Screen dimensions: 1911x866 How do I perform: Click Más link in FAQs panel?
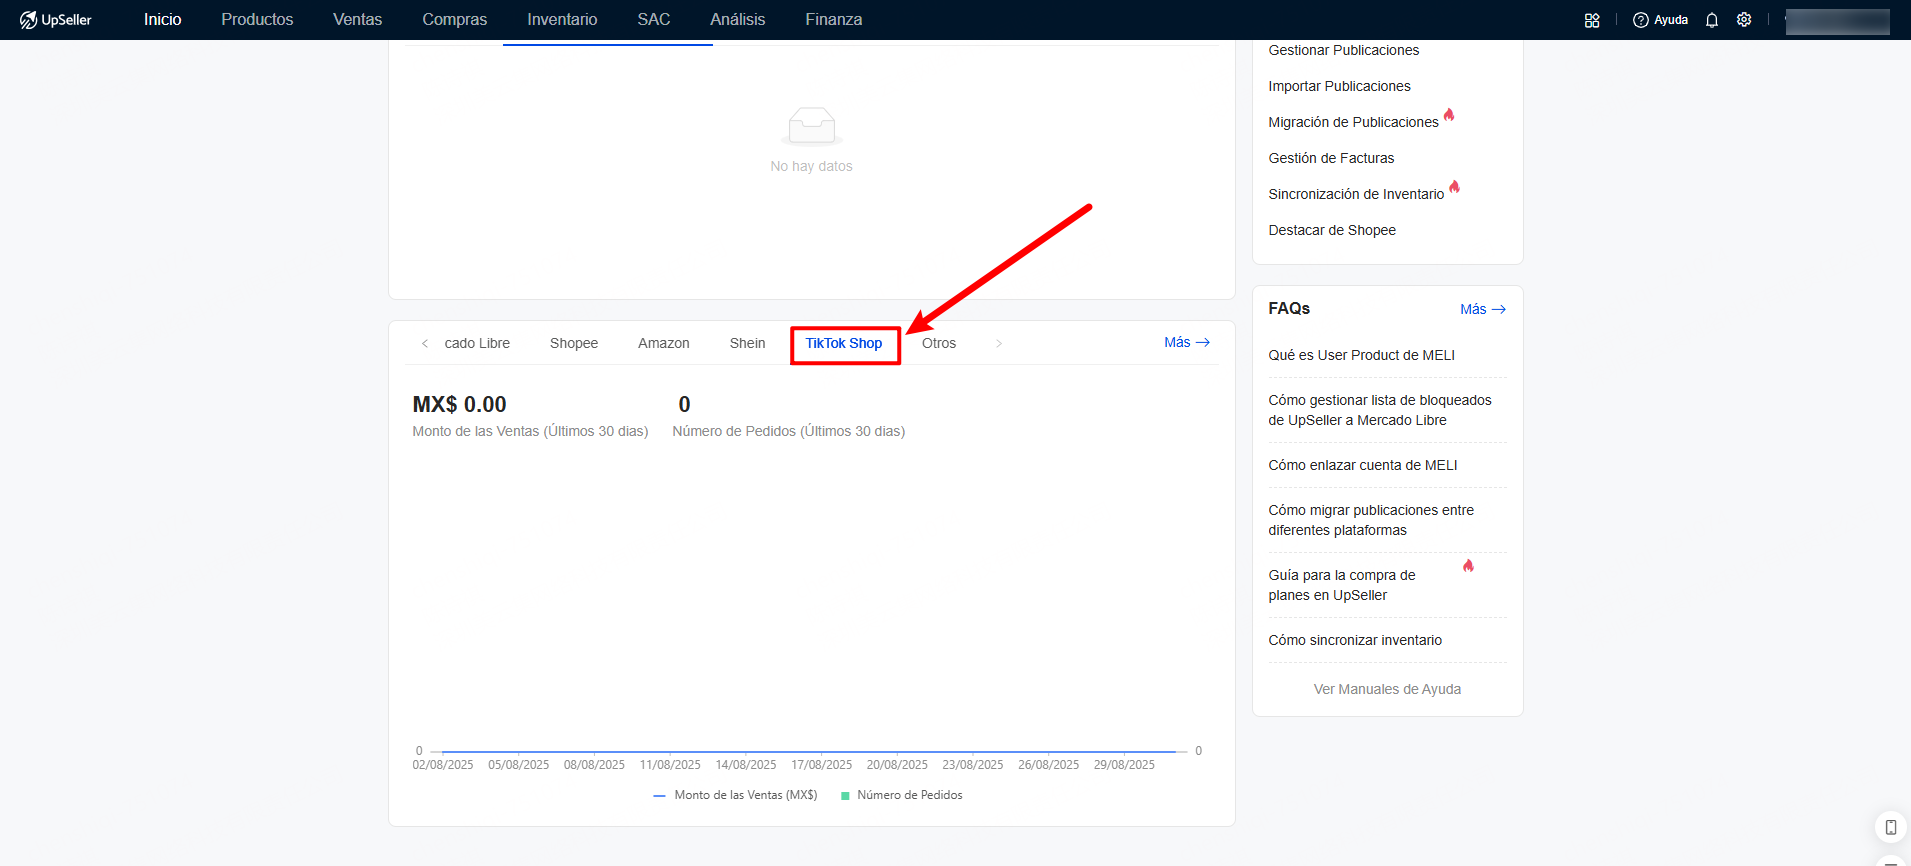[x=1482, y=309]
